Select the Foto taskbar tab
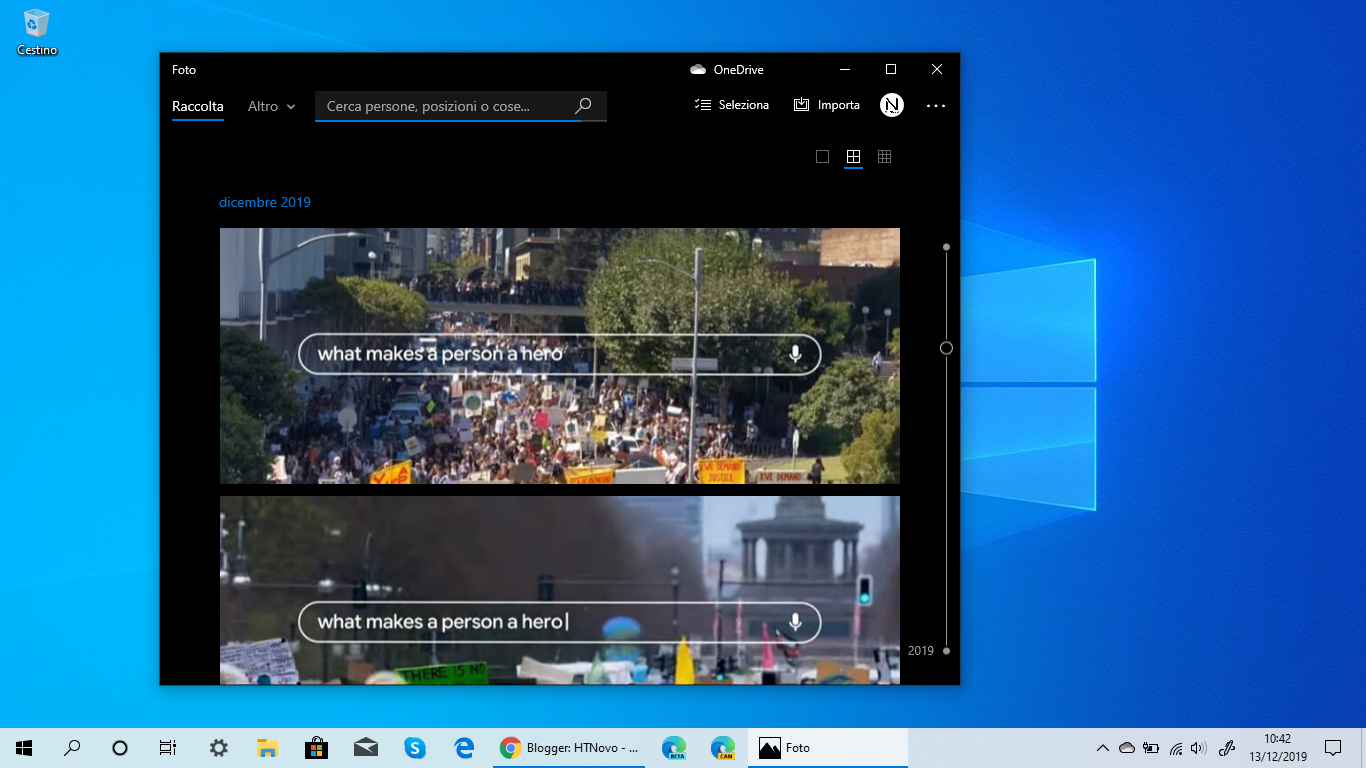 [x=827, y=747]
